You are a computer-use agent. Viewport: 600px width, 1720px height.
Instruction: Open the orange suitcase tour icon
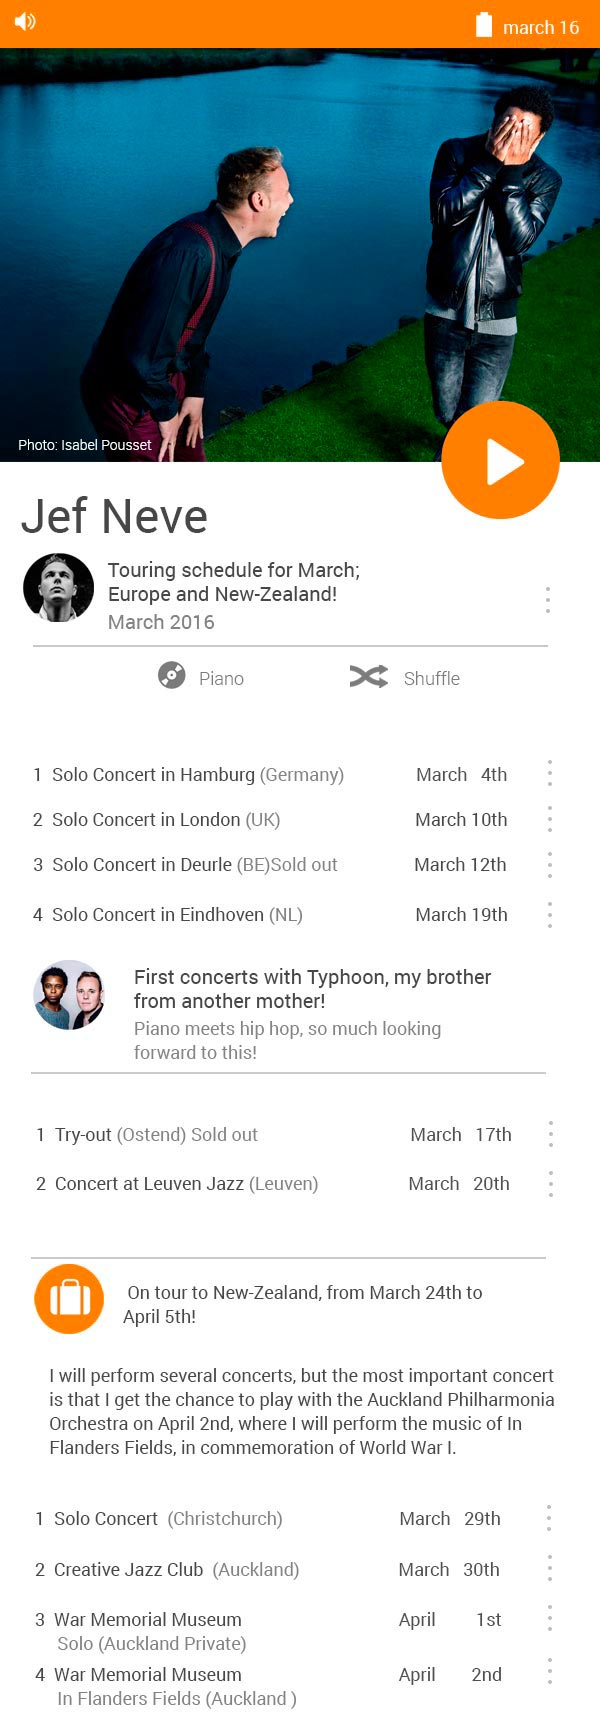tap(69, 1299)
